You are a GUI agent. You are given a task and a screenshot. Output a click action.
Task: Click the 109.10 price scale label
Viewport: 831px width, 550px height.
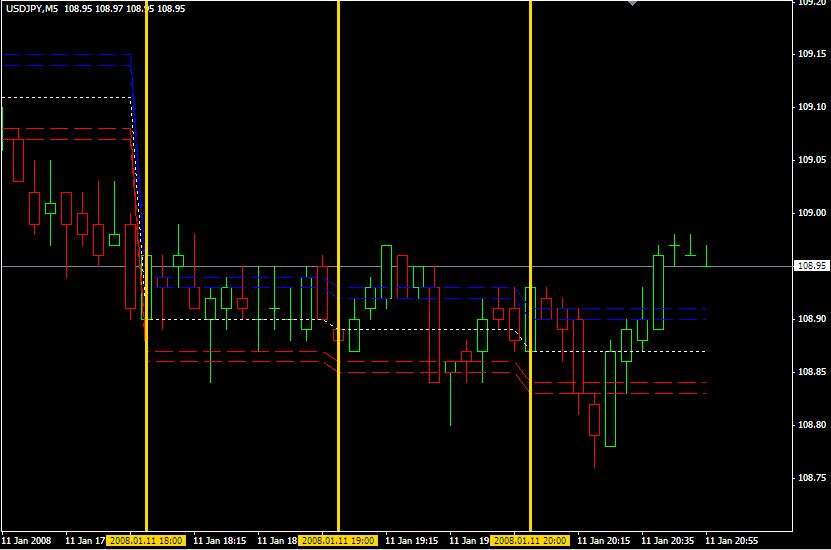812,107
